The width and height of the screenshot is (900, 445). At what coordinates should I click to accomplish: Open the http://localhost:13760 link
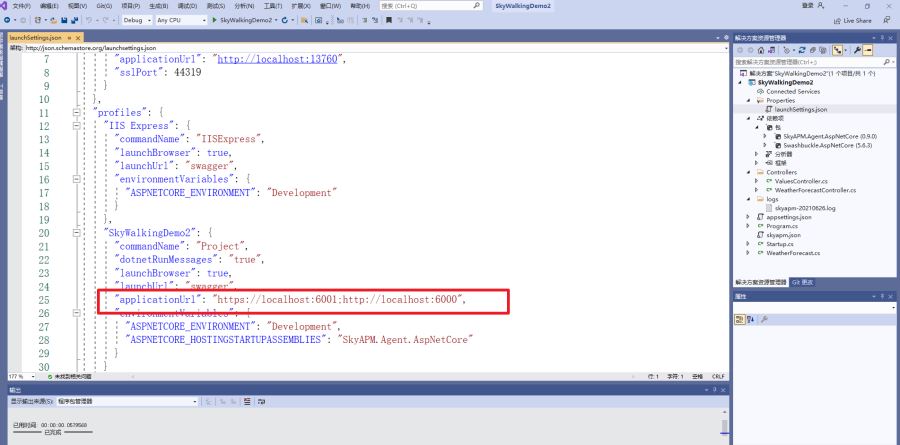point(277,59)
